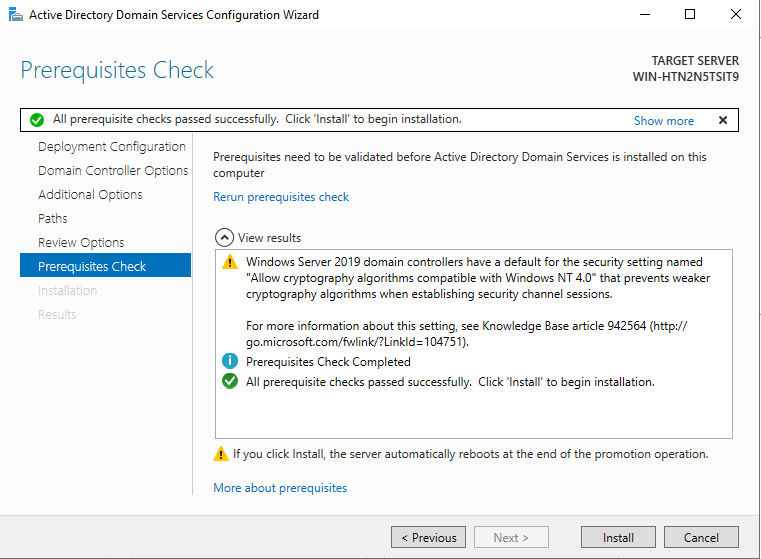Click the grayed-out Installation step
The height and width of the screenshot is (559, 761).
pos(67,290)
